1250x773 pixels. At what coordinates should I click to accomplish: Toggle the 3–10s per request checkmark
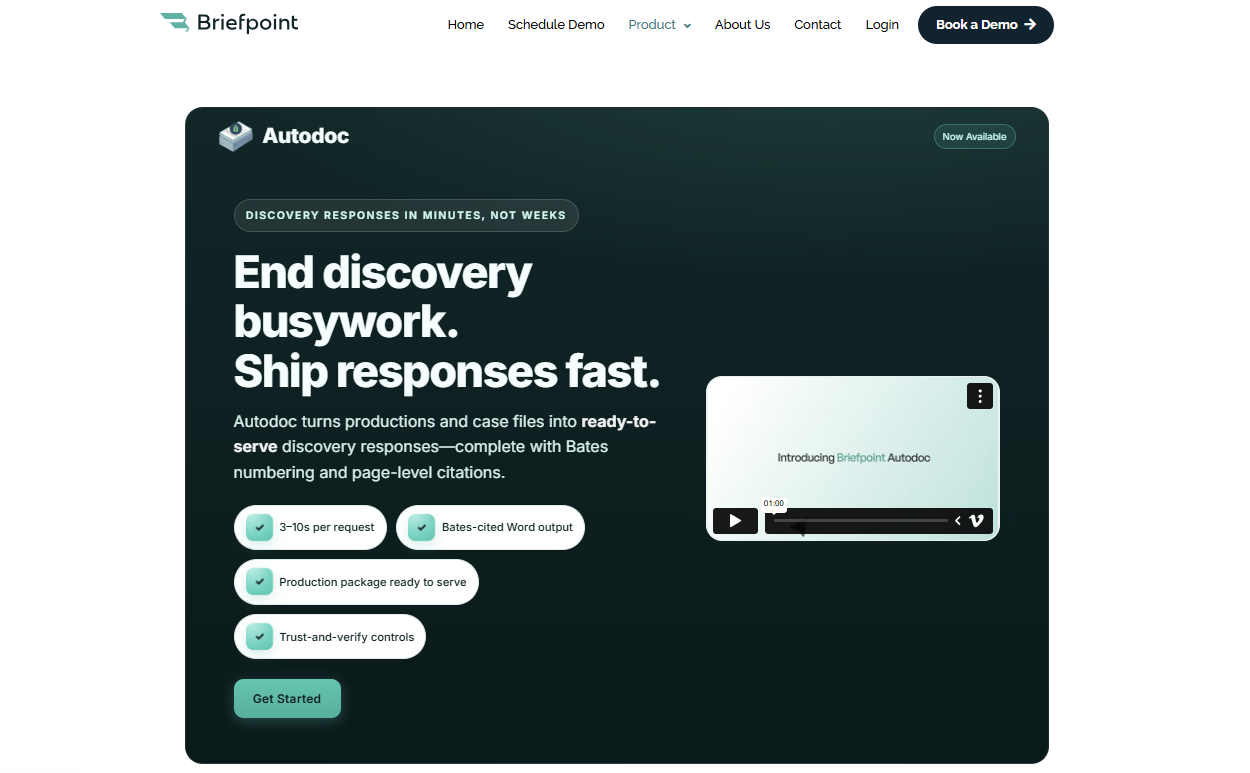(260, 527)
